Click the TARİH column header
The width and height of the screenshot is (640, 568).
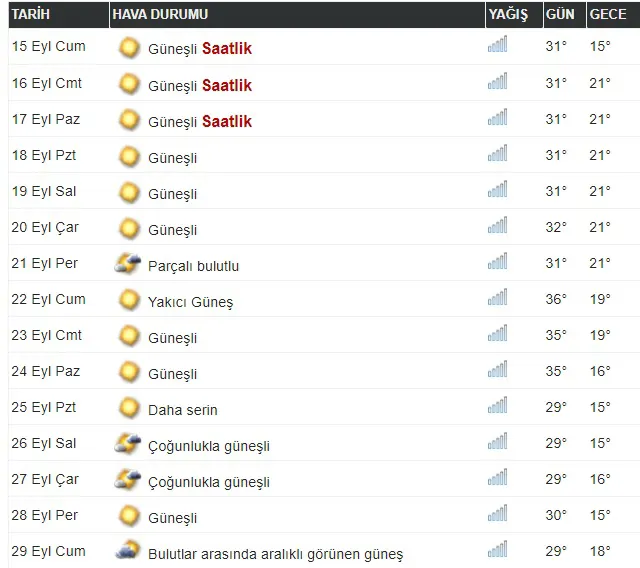tap(31, 15)
